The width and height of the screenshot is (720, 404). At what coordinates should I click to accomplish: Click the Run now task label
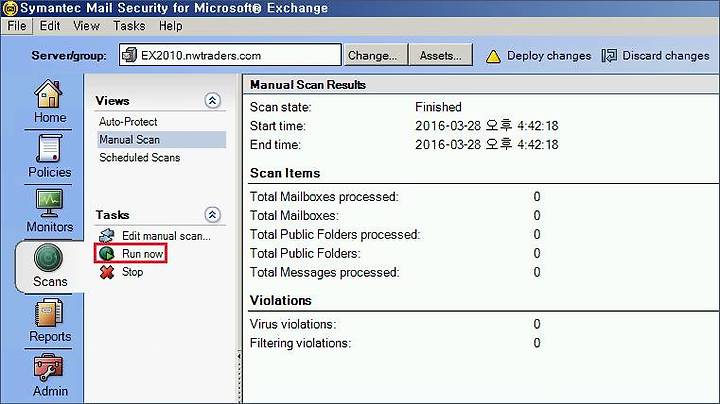[142, 254]
